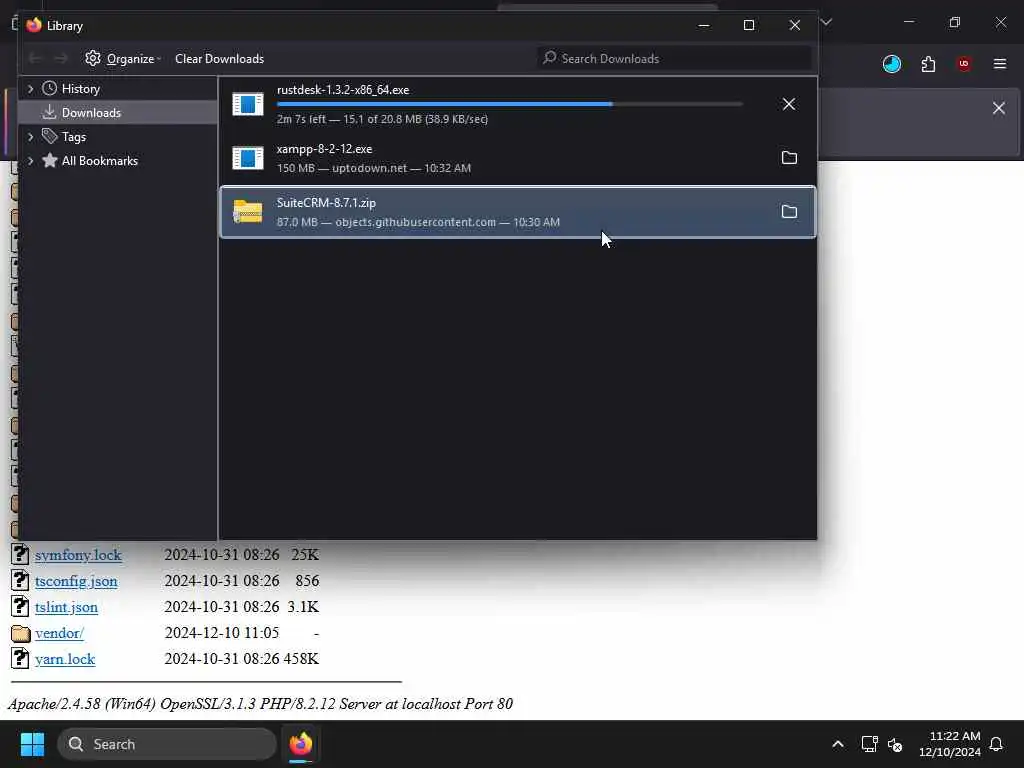Click the Firefox logo in Library title bar

pyautogui.click(x=34, y=25)
